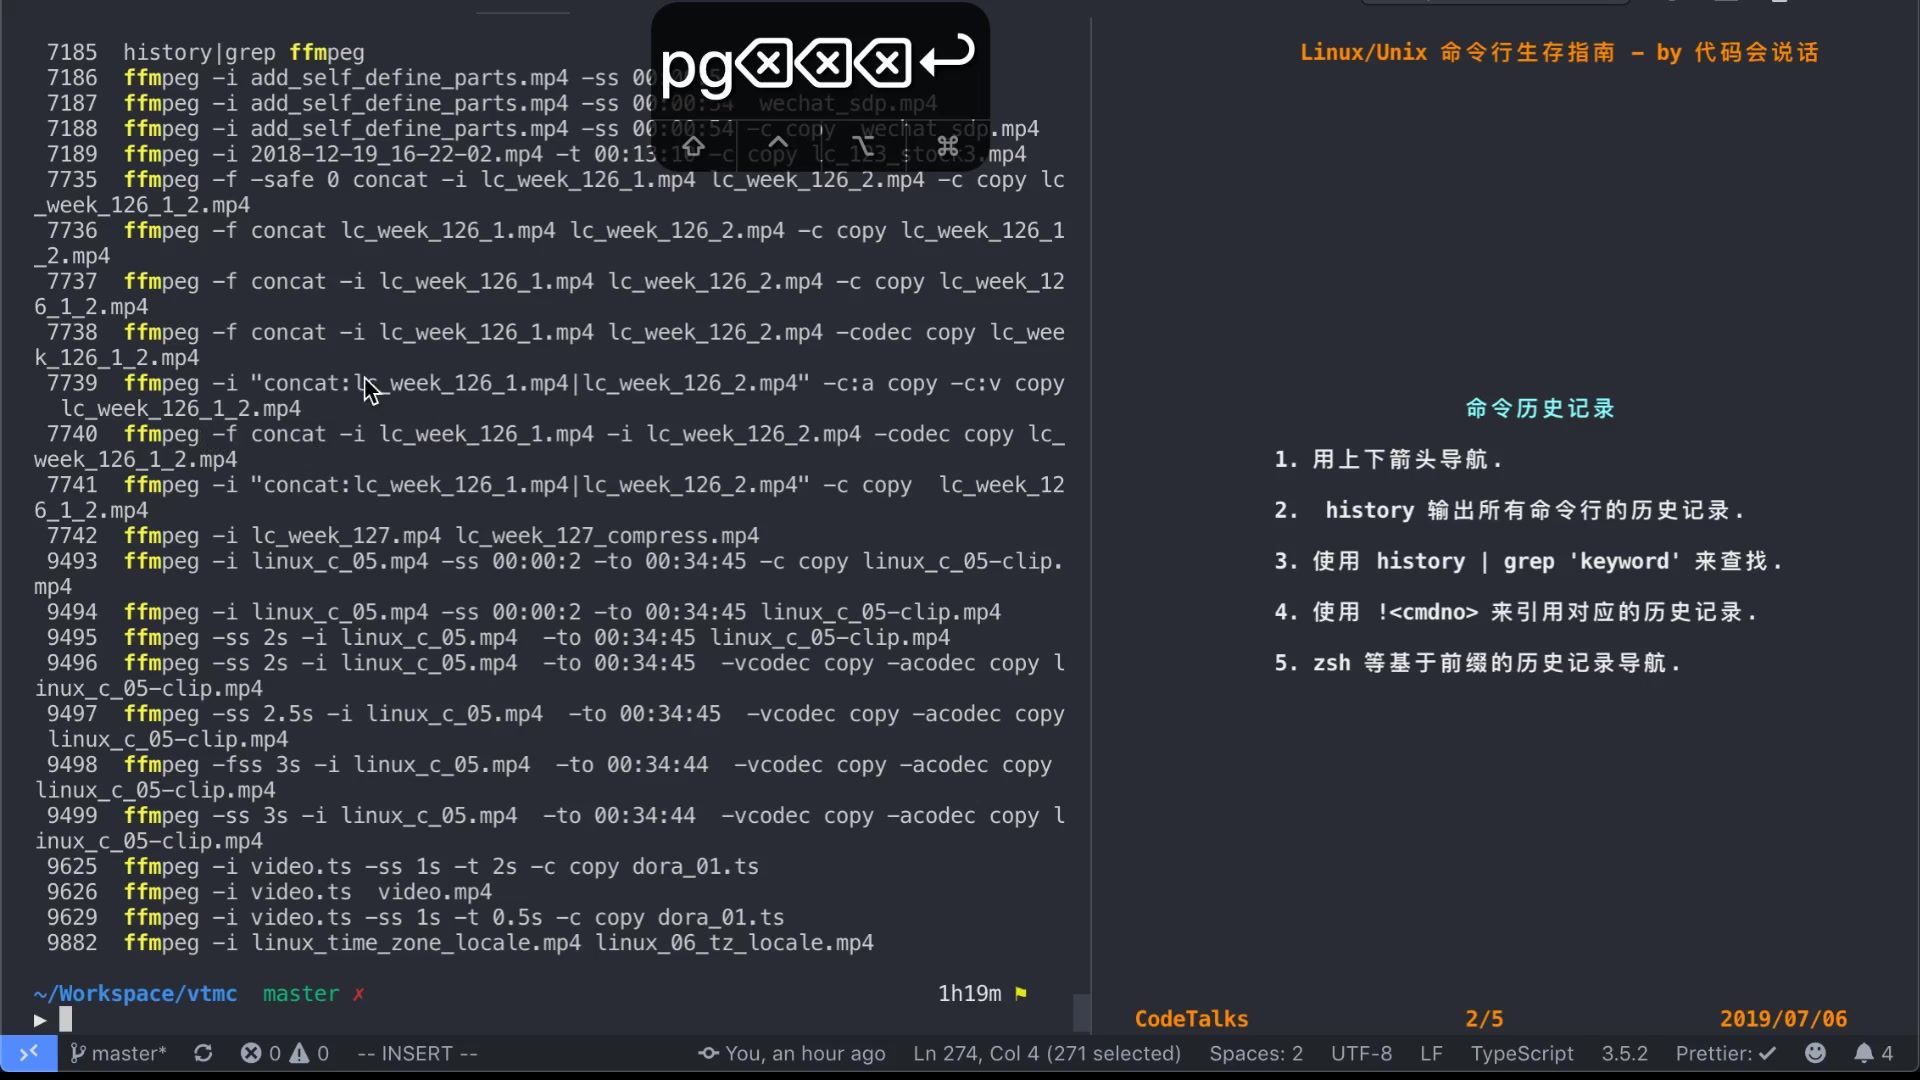Click history line 7185 'history|grep ffmpeg'
Screen dimensions: 1920x1080
point(205,52)
